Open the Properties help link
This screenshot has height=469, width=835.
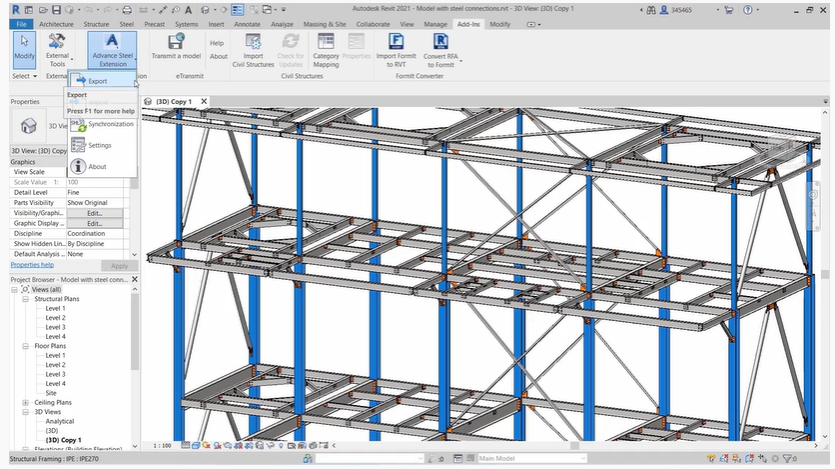pyautogui.click(x=34, y=265)
